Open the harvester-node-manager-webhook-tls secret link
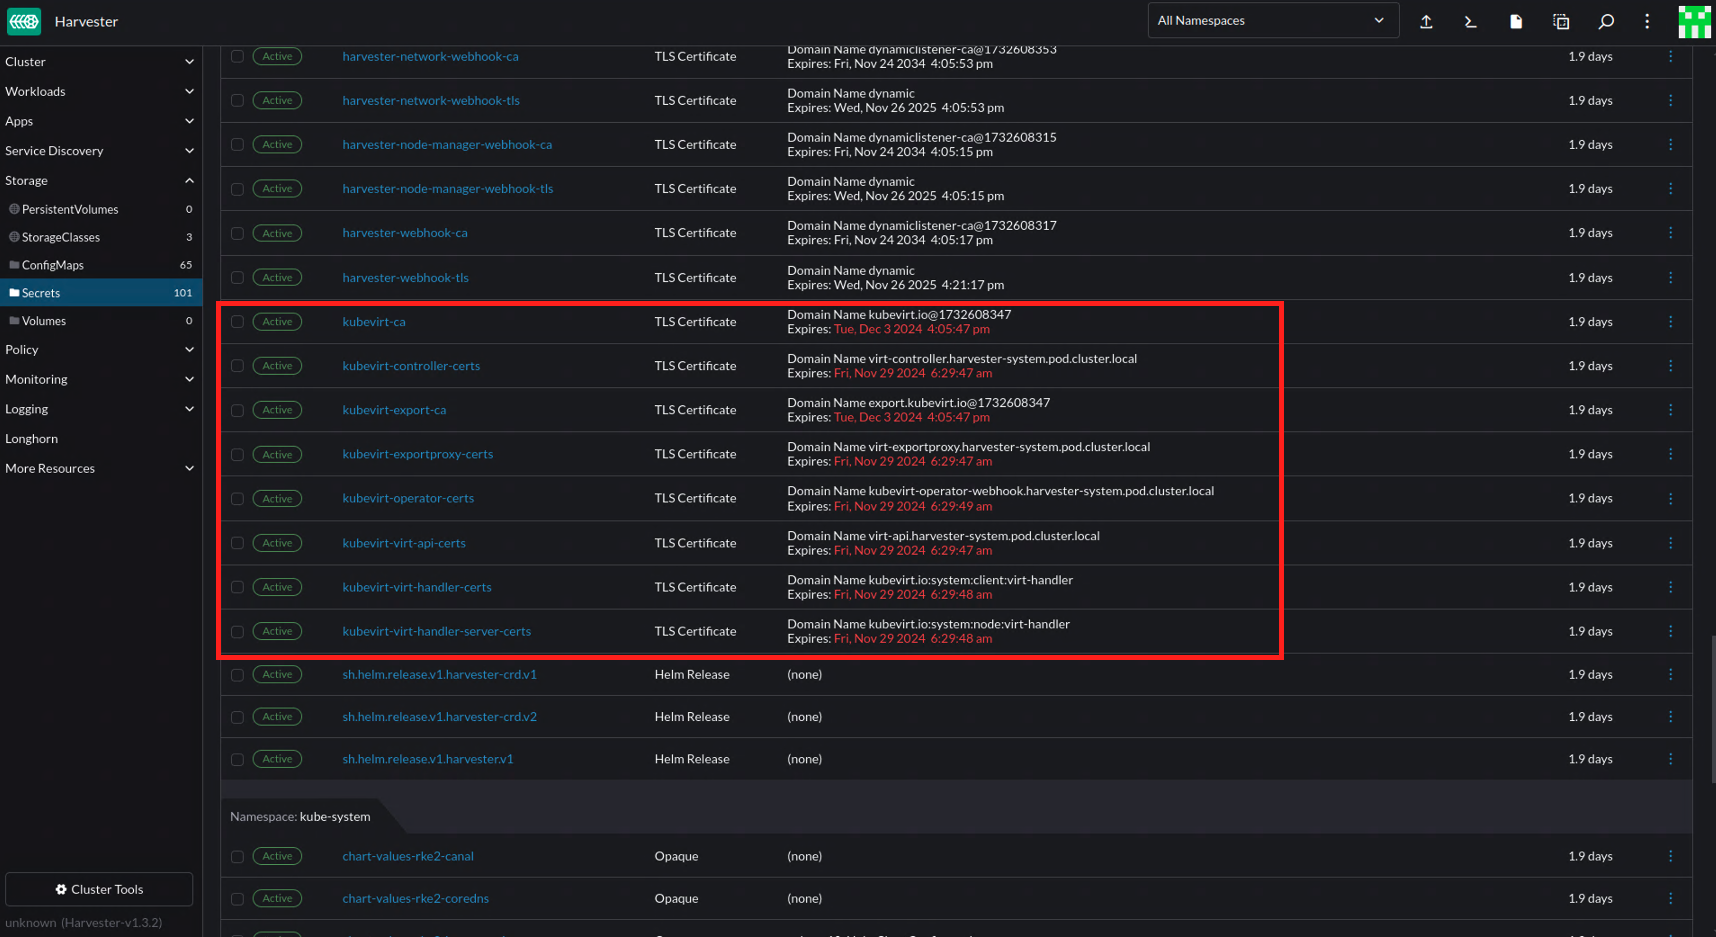 [448, 189]
